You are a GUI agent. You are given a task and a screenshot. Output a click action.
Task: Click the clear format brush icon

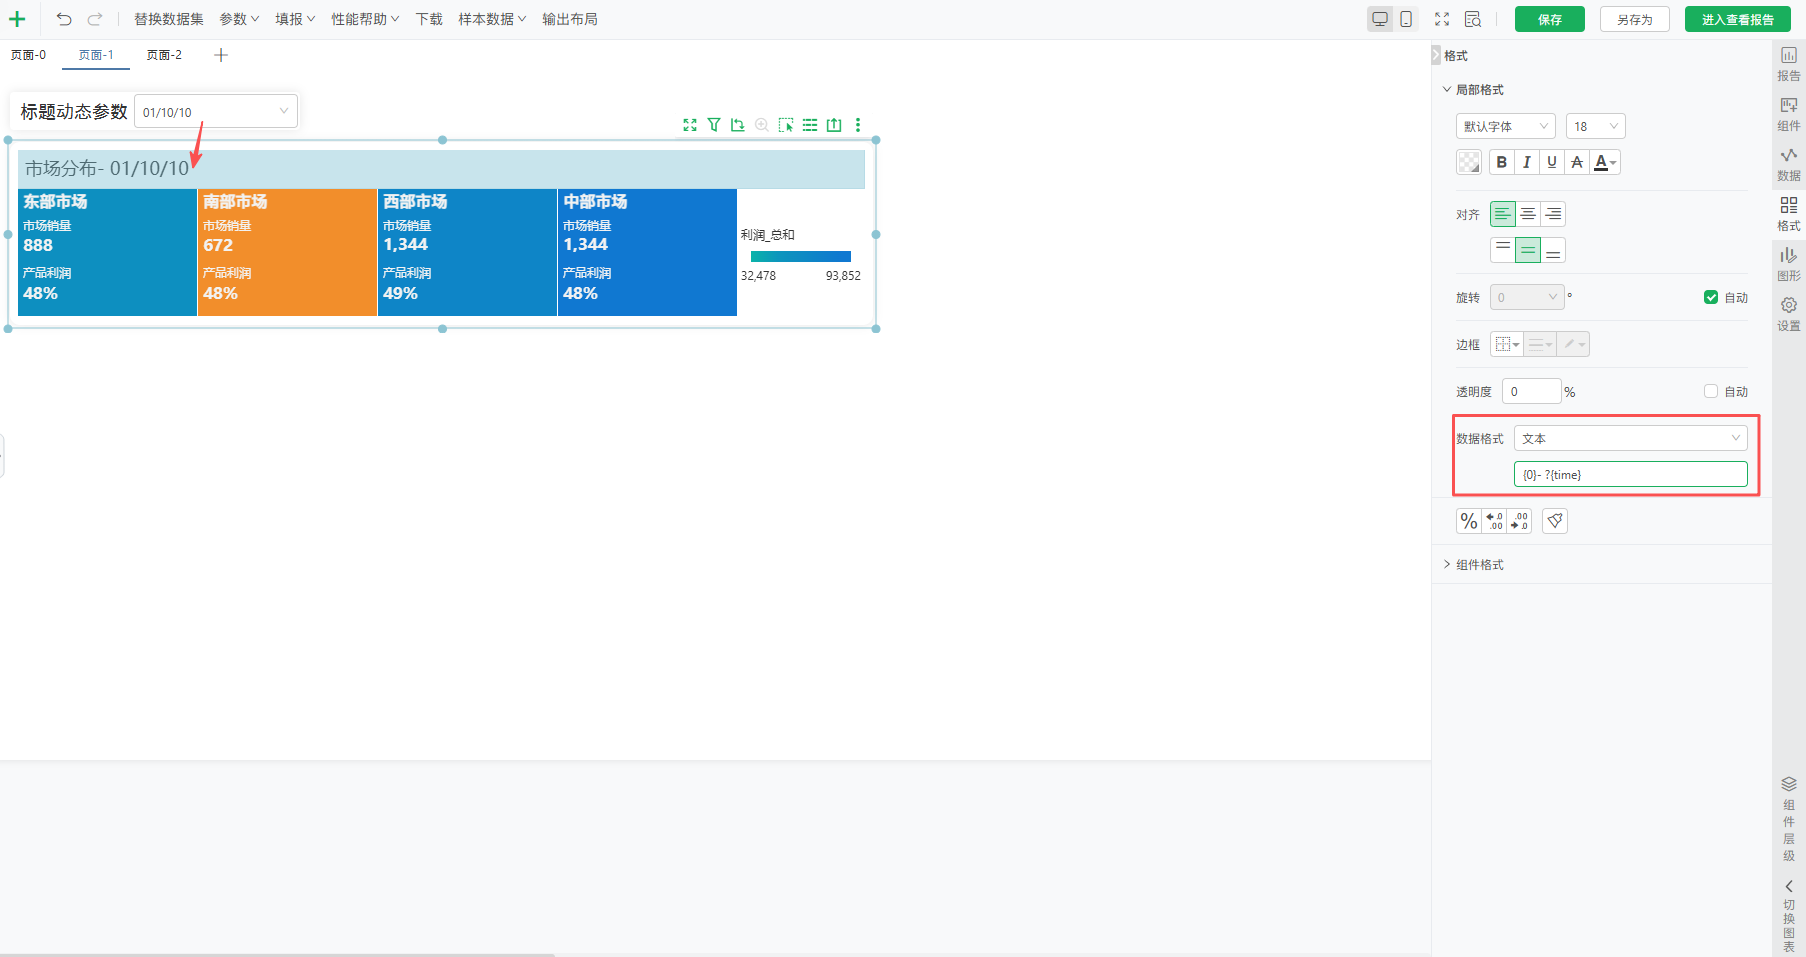1555,521
